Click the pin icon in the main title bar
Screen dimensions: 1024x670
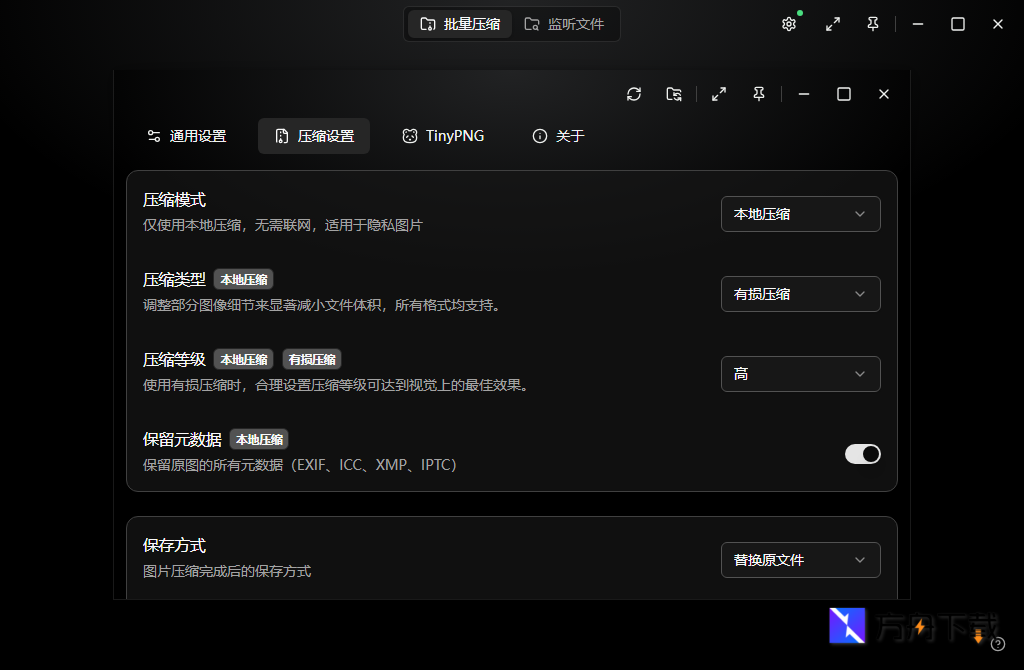click(x=872, y=23)
